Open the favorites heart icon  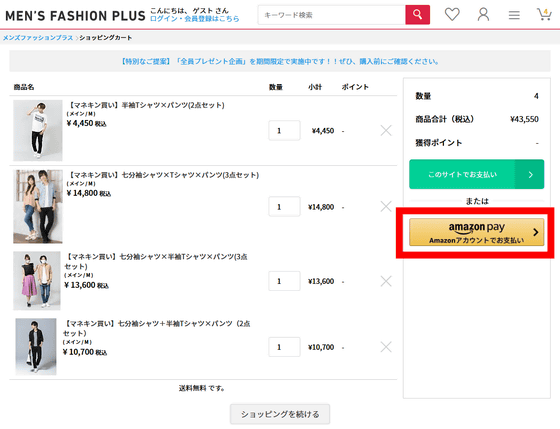tap(452, 15)
